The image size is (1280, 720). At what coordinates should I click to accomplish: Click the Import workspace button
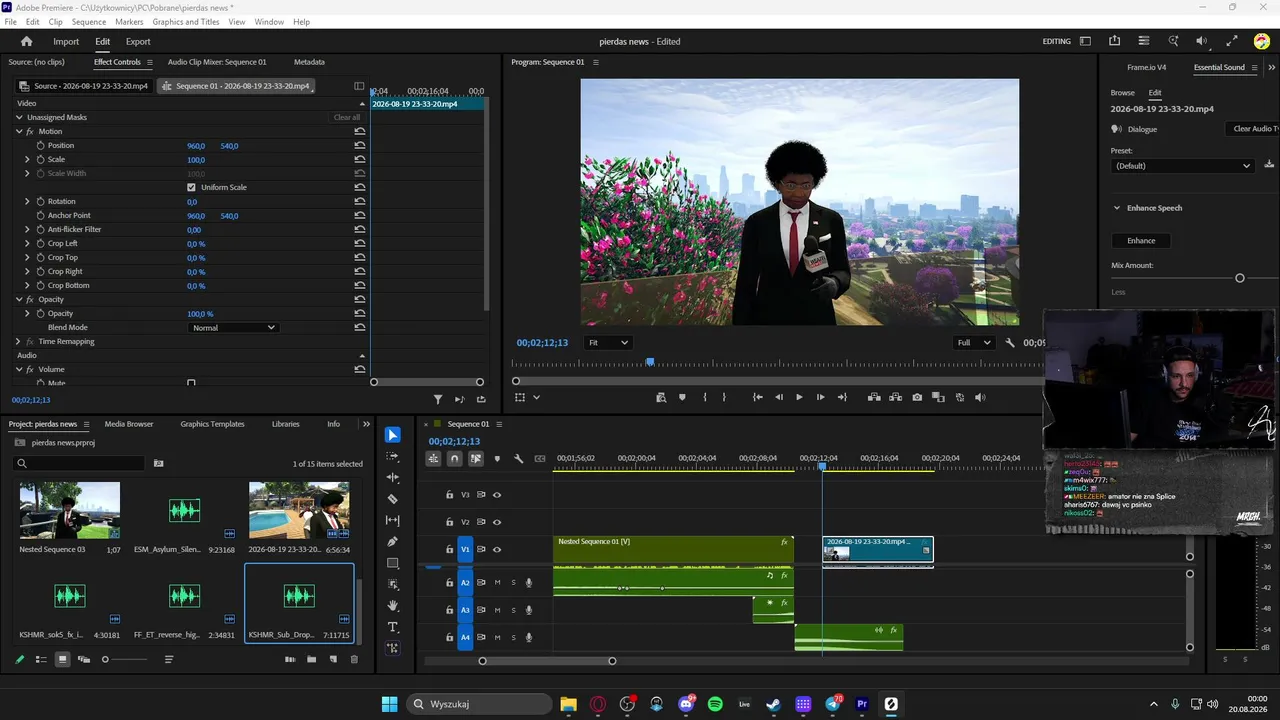click(66, 42)
